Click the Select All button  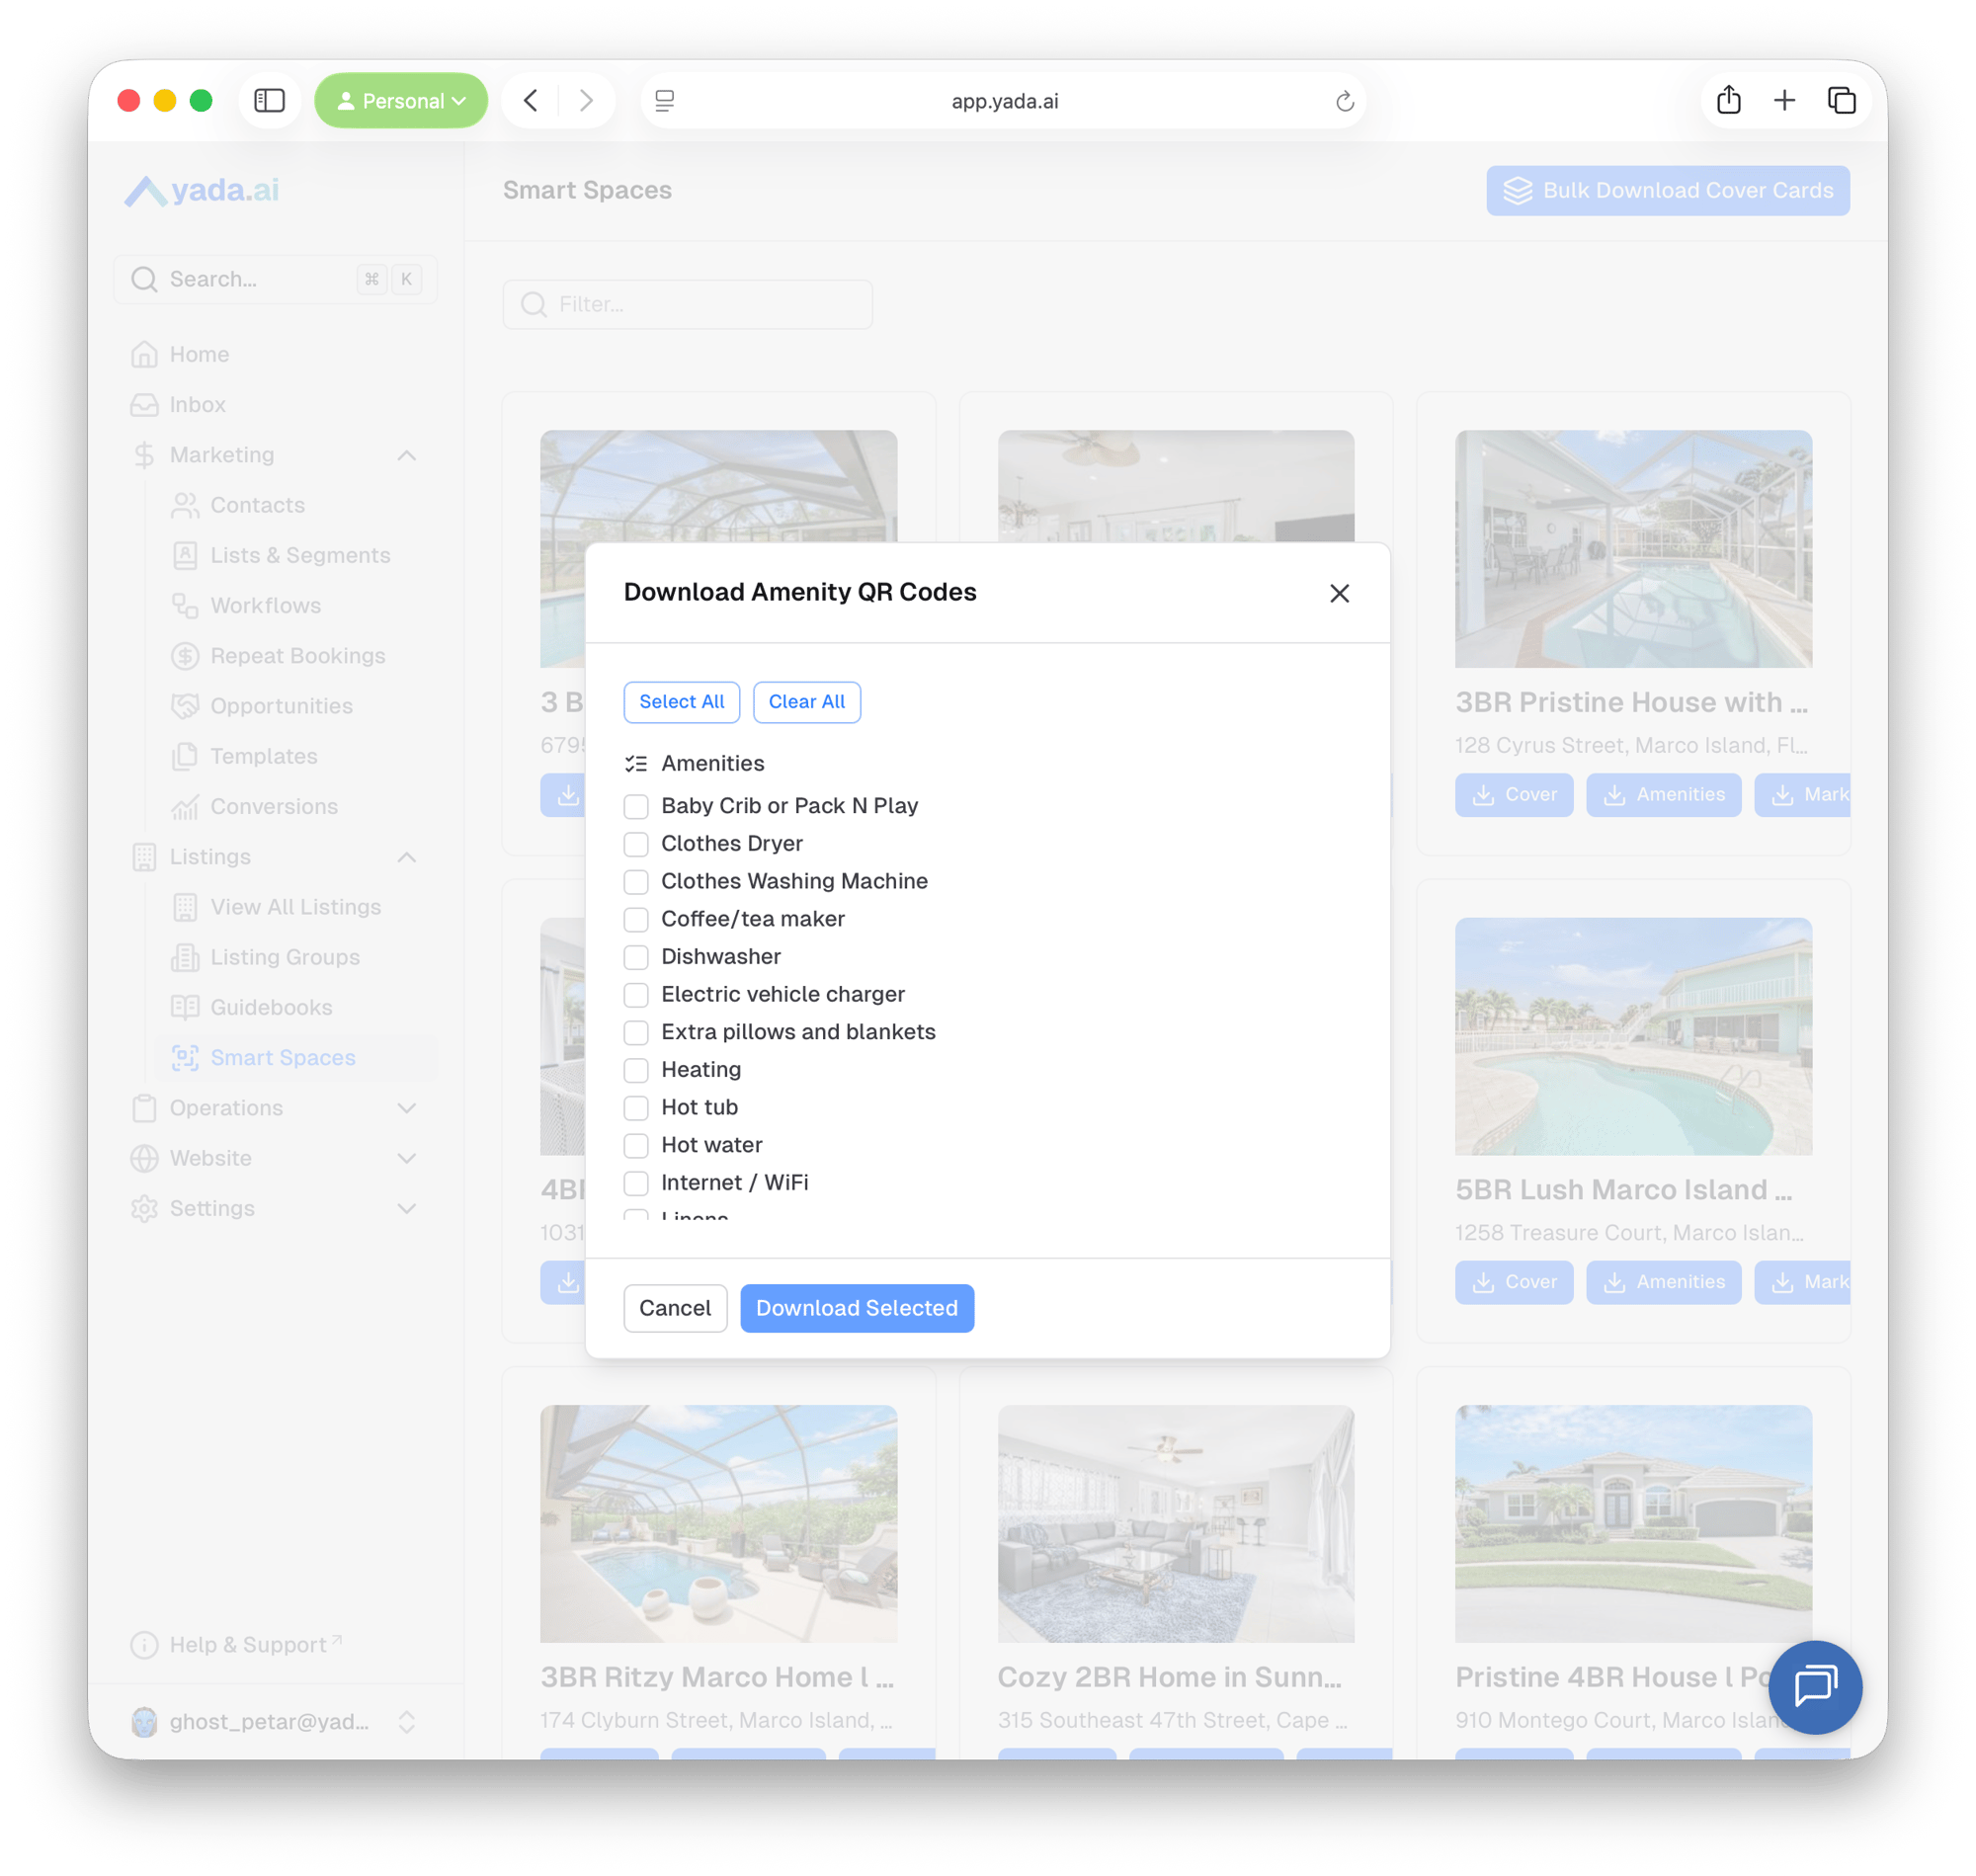[x=681, y=702]
